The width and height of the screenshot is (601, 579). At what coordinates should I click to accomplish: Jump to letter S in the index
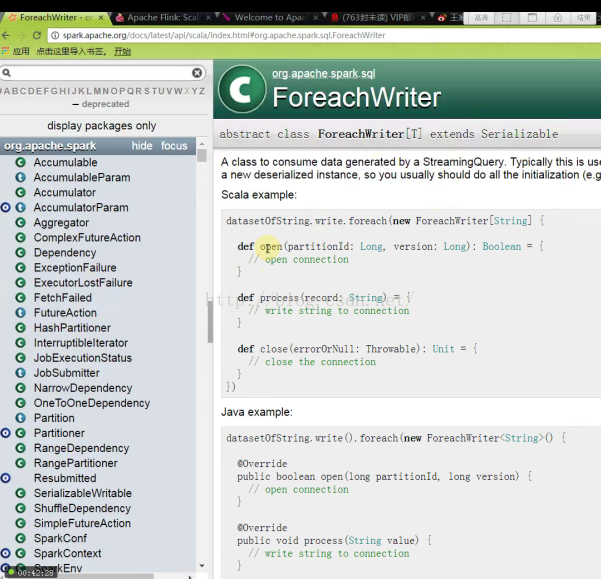click(x=147, y=91)
